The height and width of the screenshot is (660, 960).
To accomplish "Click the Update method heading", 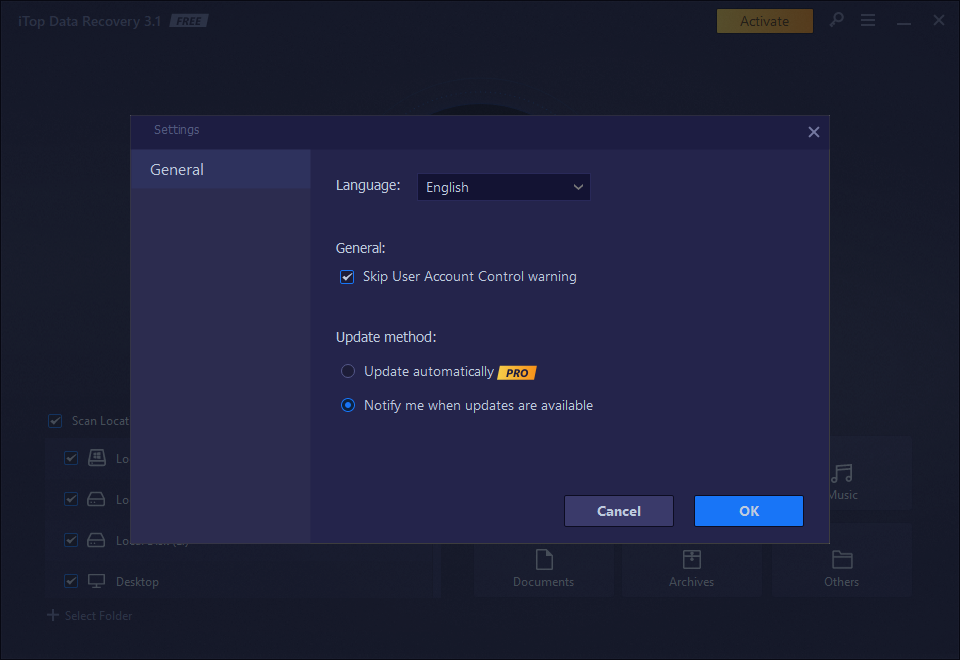I will point(386,337).
